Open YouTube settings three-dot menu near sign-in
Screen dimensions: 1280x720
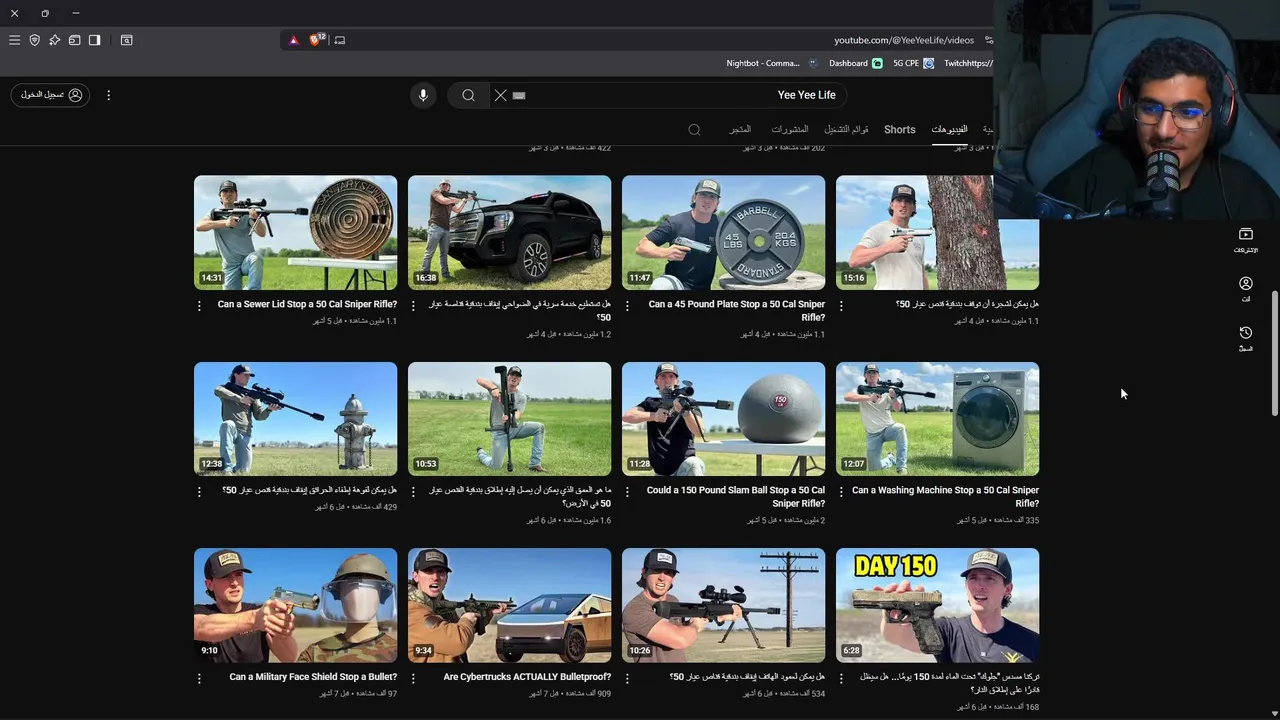pos(109,95)
